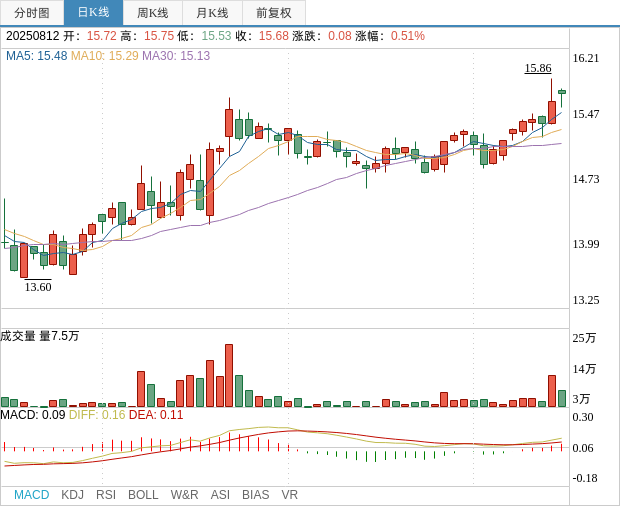Select the BIAS indicator
This screenshot has width=620, height=506.
click(255, 495)
